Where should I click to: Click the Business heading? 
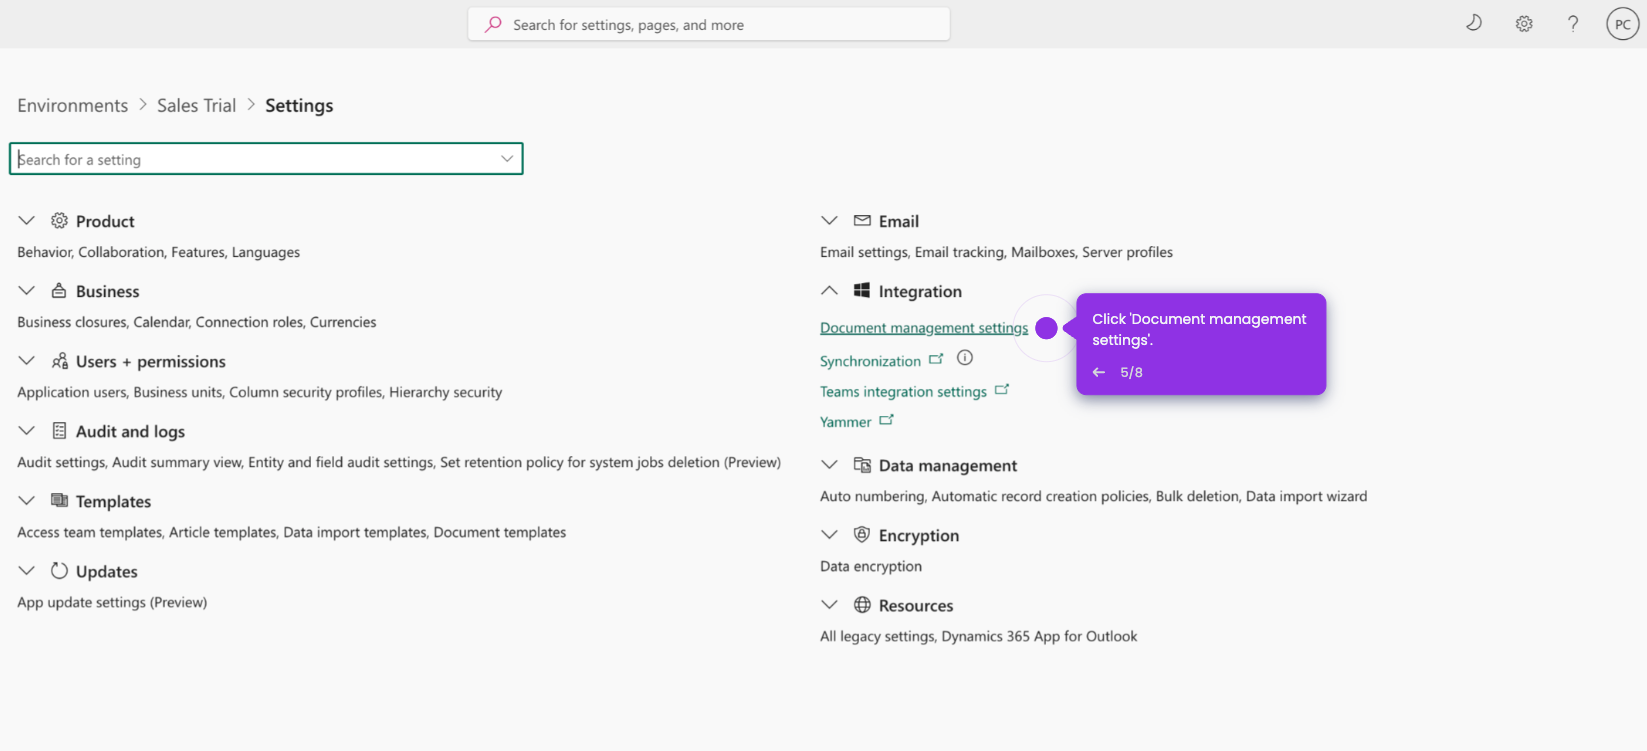click(x=108, y=291)
